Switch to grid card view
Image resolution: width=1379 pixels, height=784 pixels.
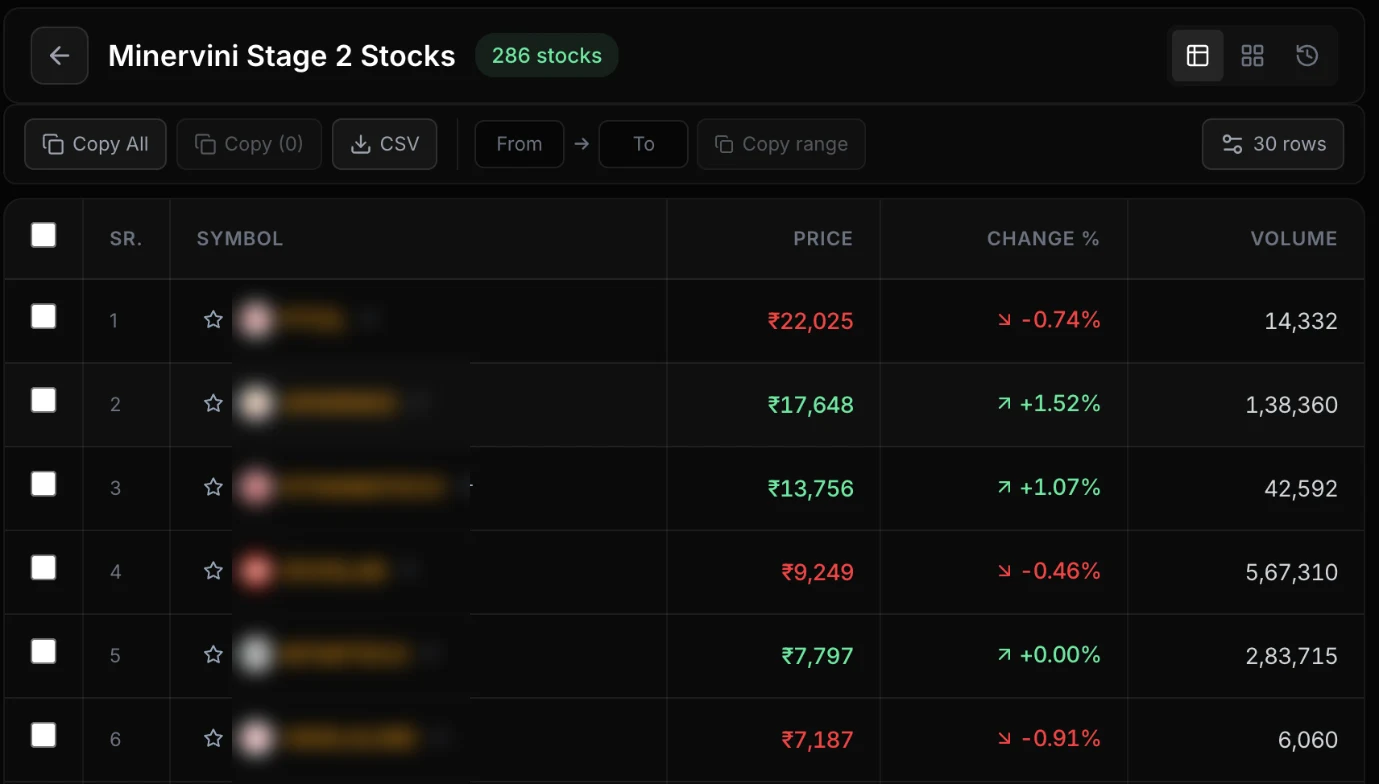(x=1252, y=56)
